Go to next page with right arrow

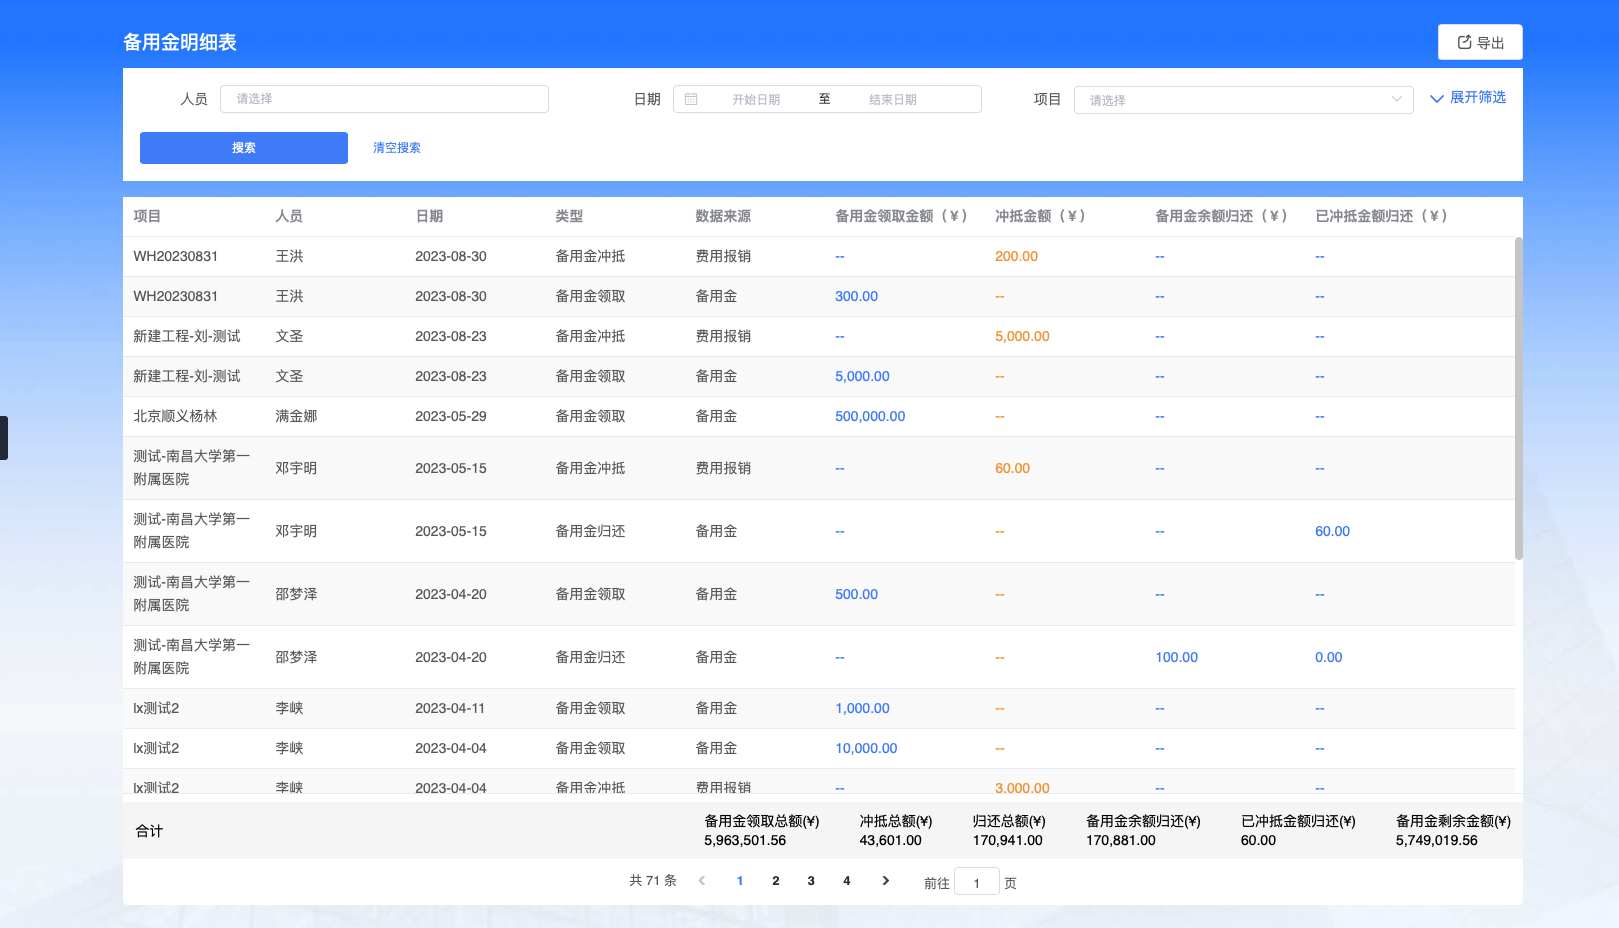[x=886, y=881]
